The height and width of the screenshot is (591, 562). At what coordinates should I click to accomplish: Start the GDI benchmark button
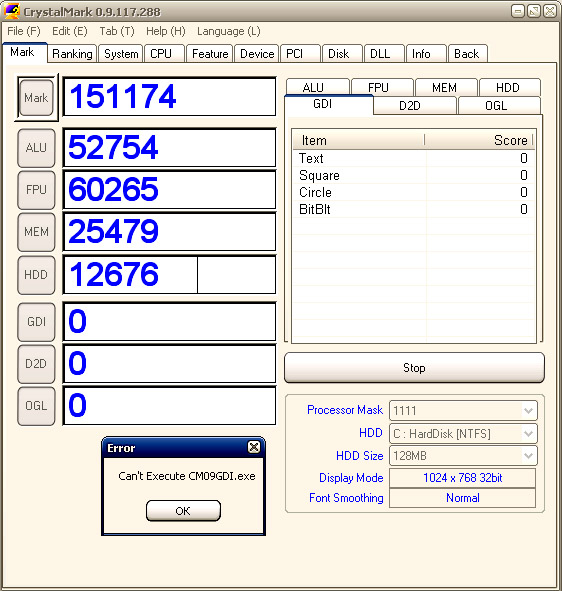tap(36, 322)
